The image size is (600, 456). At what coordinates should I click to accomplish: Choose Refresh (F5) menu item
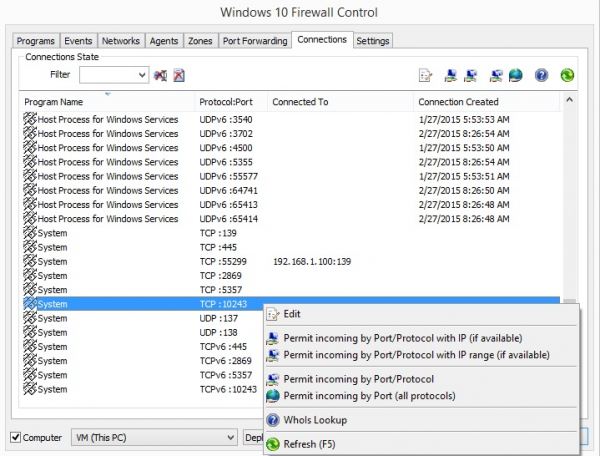422,444
